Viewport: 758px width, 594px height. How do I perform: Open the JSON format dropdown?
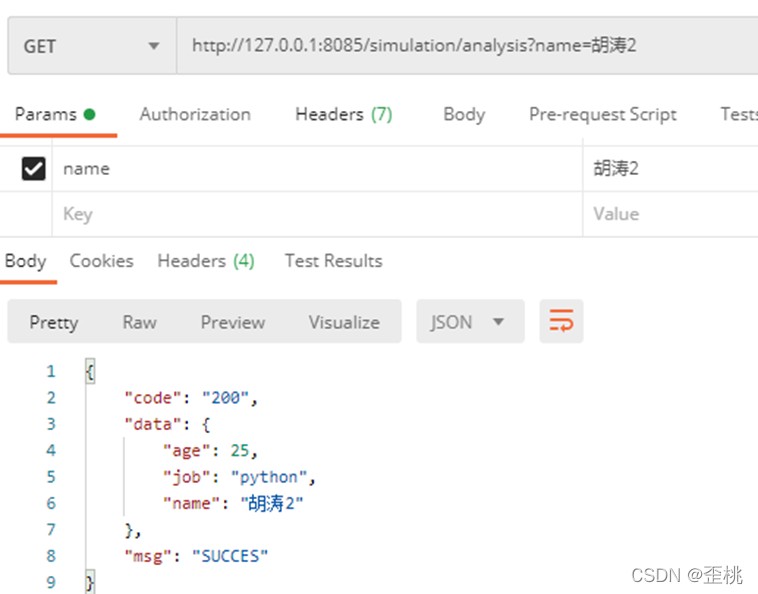point(470,321)
